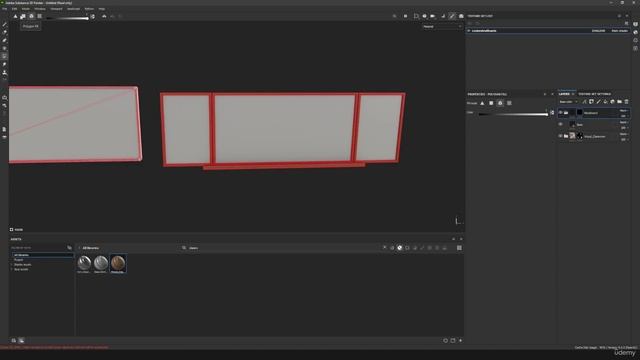Open the Window menu
Viewport: 640px width, 360px height.
pos(40,9)
